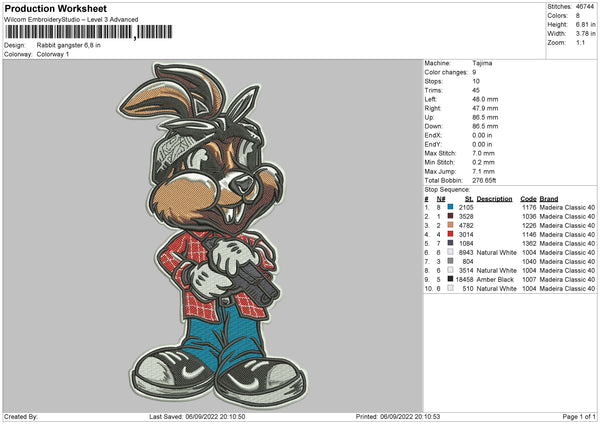Click the 'N#' column header
Image resolution: width=600 pixels, height=424 pixels.
click(x=441, y=199)
